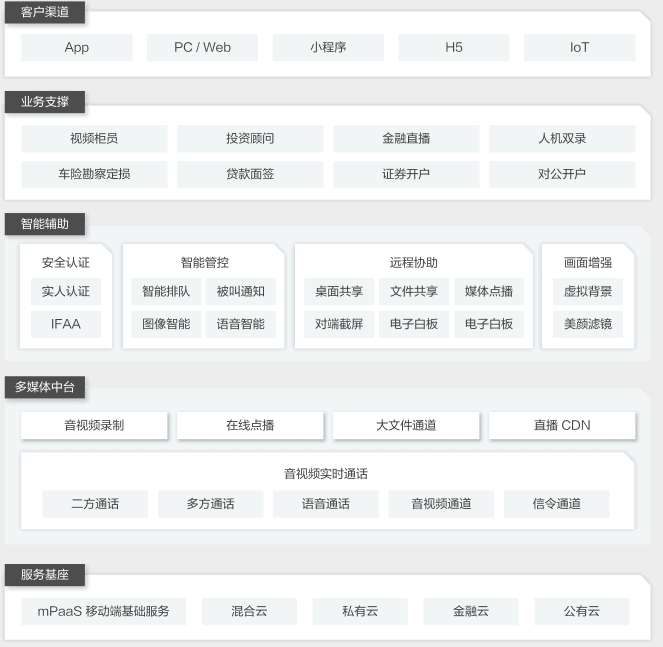Select the mPaaS 移动端基础服务 box

[104, 611]
